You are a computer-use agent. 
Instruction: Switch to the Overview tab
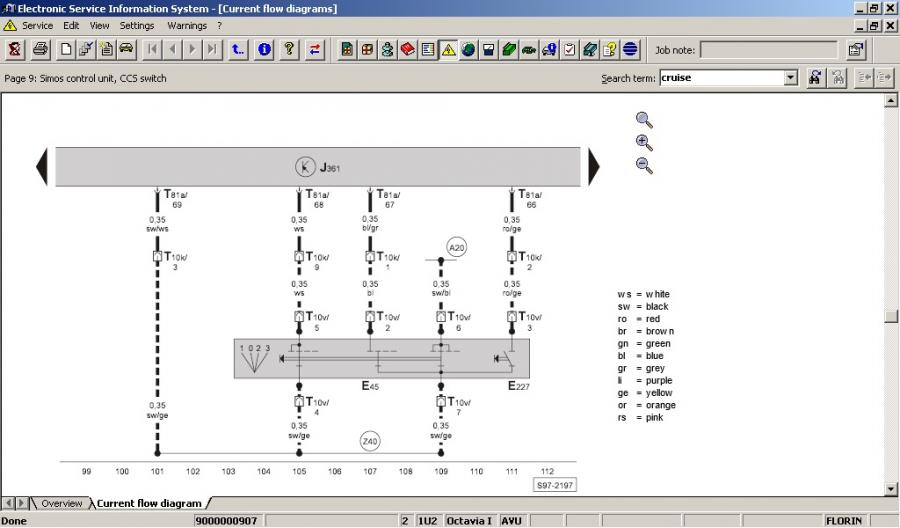pos(61,503)
